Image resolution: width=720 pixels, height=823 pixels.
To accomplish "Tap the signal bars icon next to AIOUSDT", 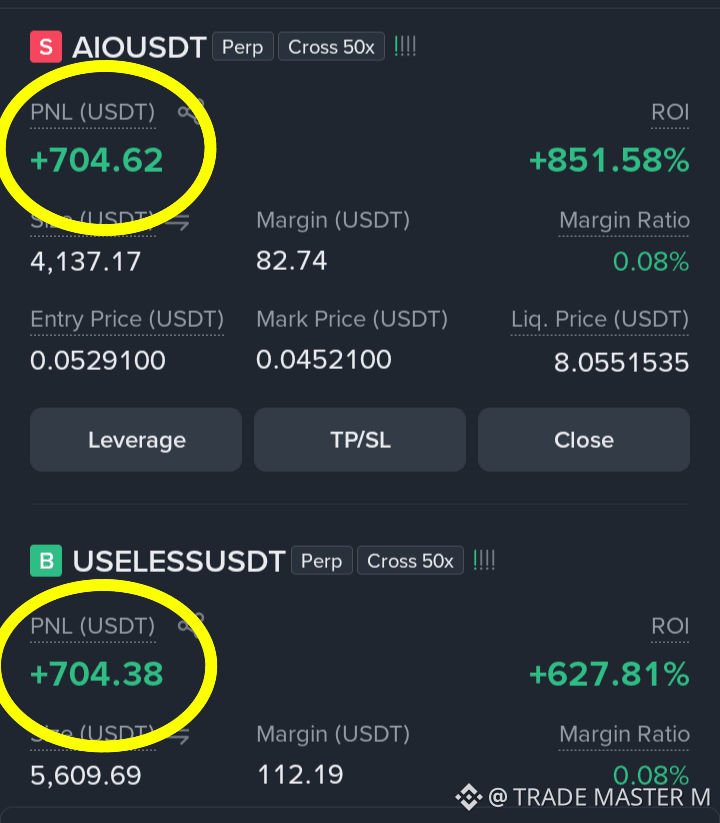I will coord(405,47).
